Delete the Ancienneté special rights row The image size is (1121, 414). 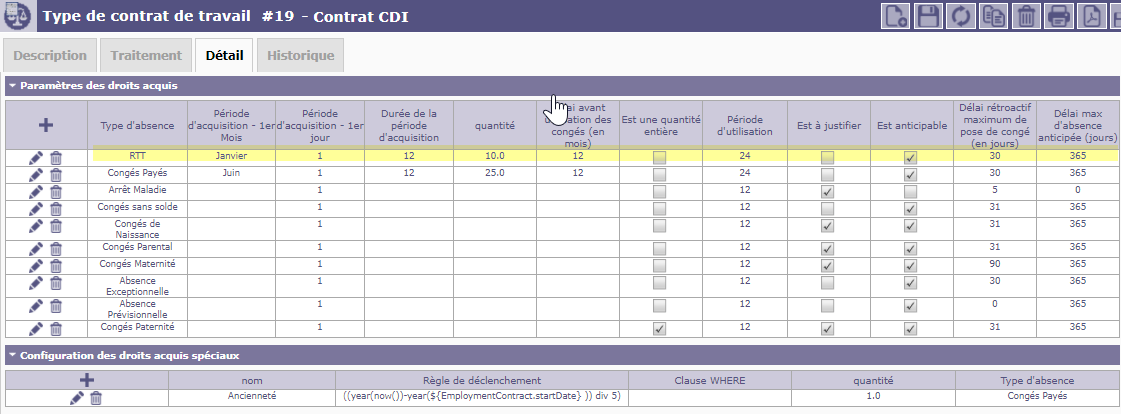[x=97, y=398]
